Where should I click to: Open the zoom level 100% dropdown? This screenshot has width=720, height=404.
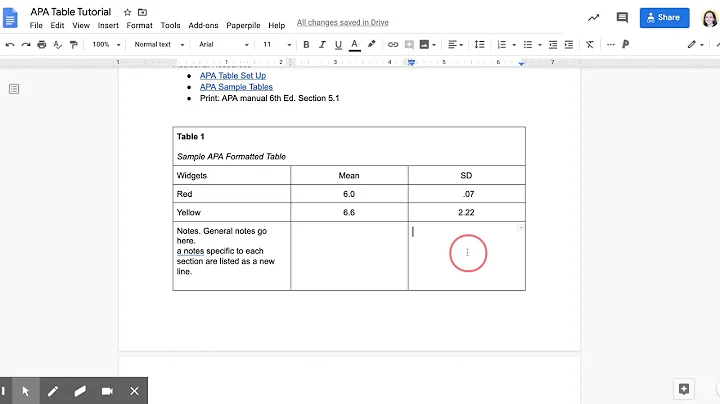(106, 45)
